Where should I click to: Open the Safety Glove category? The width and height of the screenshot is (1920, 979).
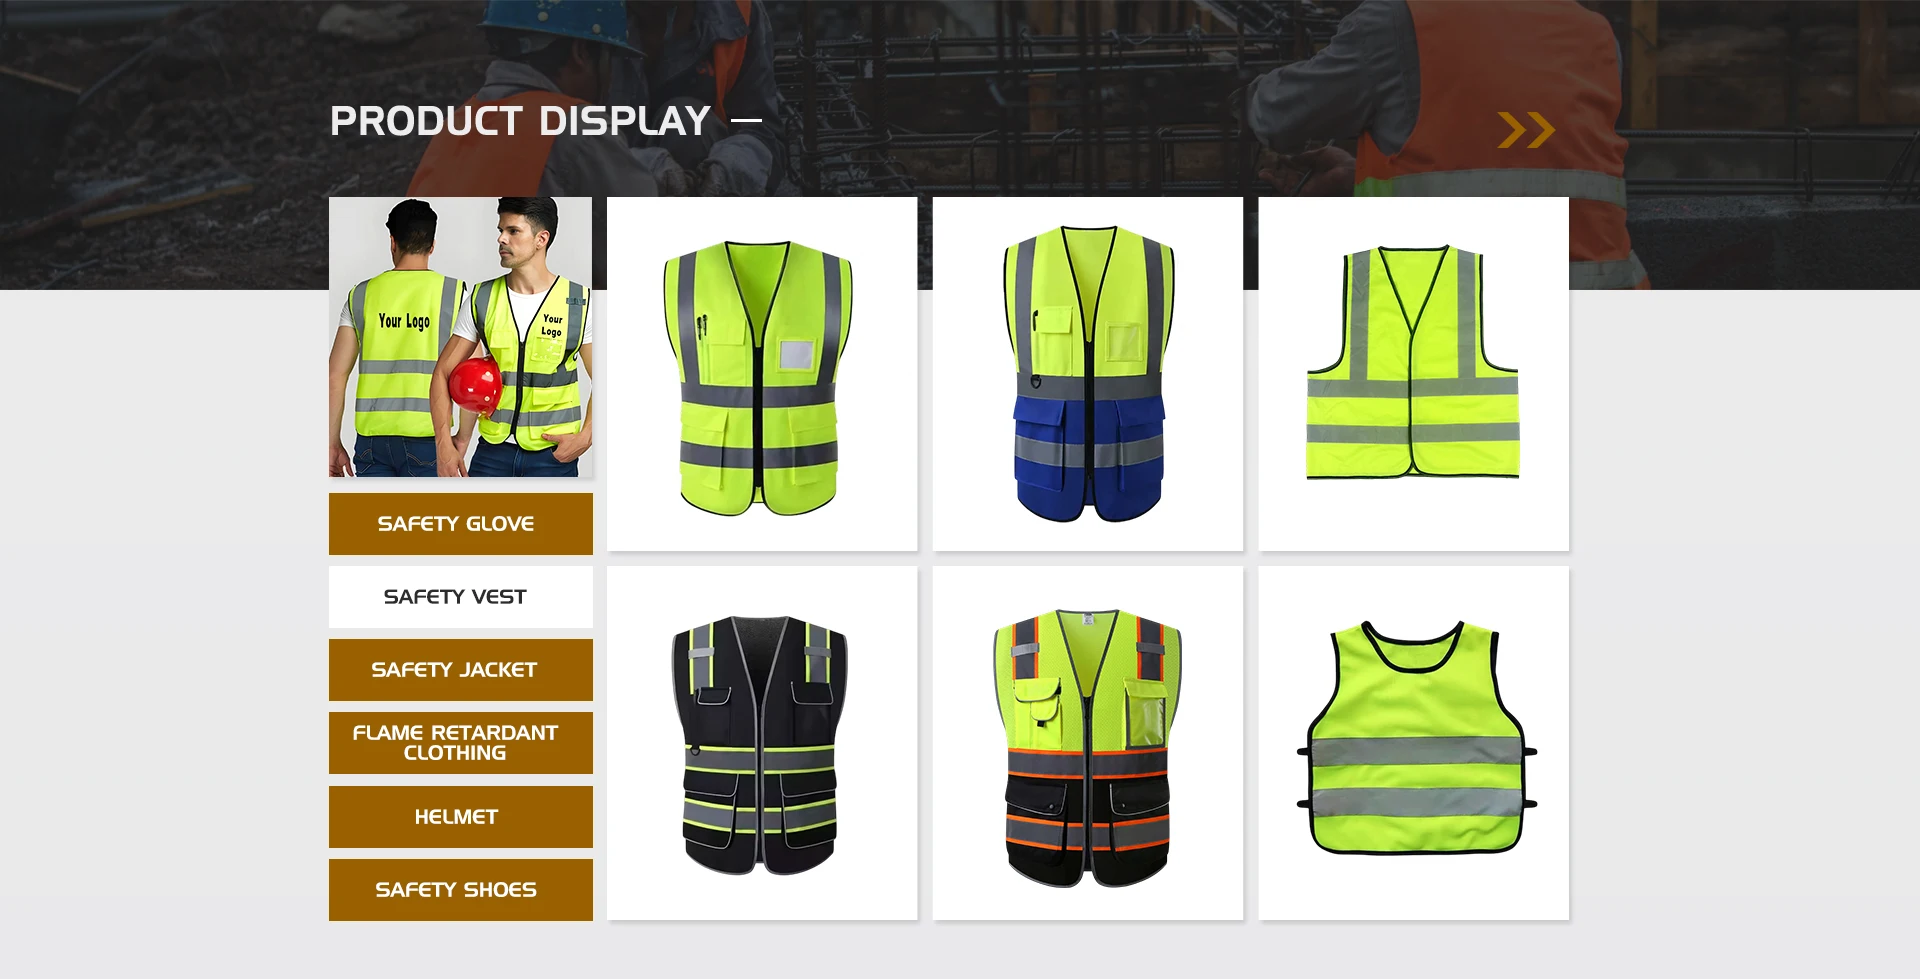[x=460, y=523]
